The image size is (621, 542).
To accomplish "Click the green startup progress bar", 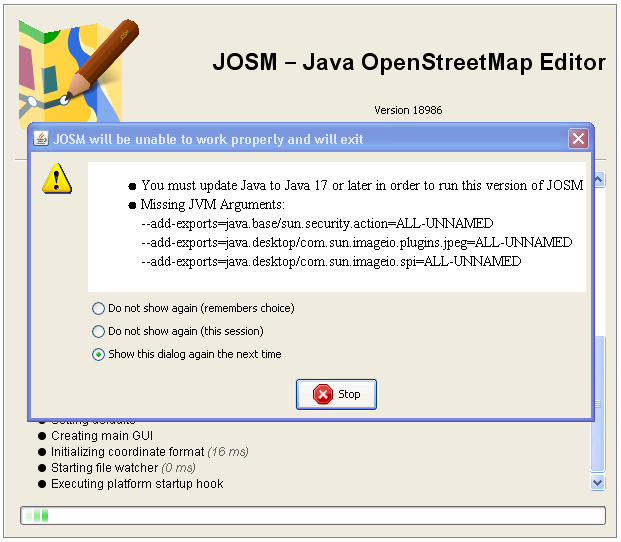I will [312, 516].
